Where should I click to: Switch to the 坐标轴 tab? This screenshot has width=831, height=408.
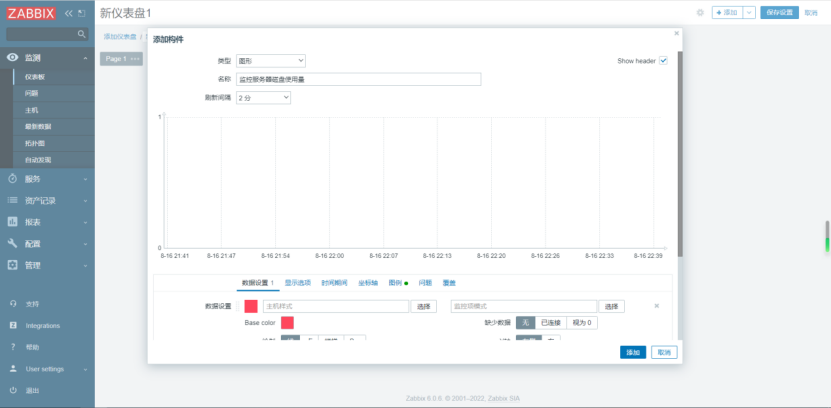point(368,283)
